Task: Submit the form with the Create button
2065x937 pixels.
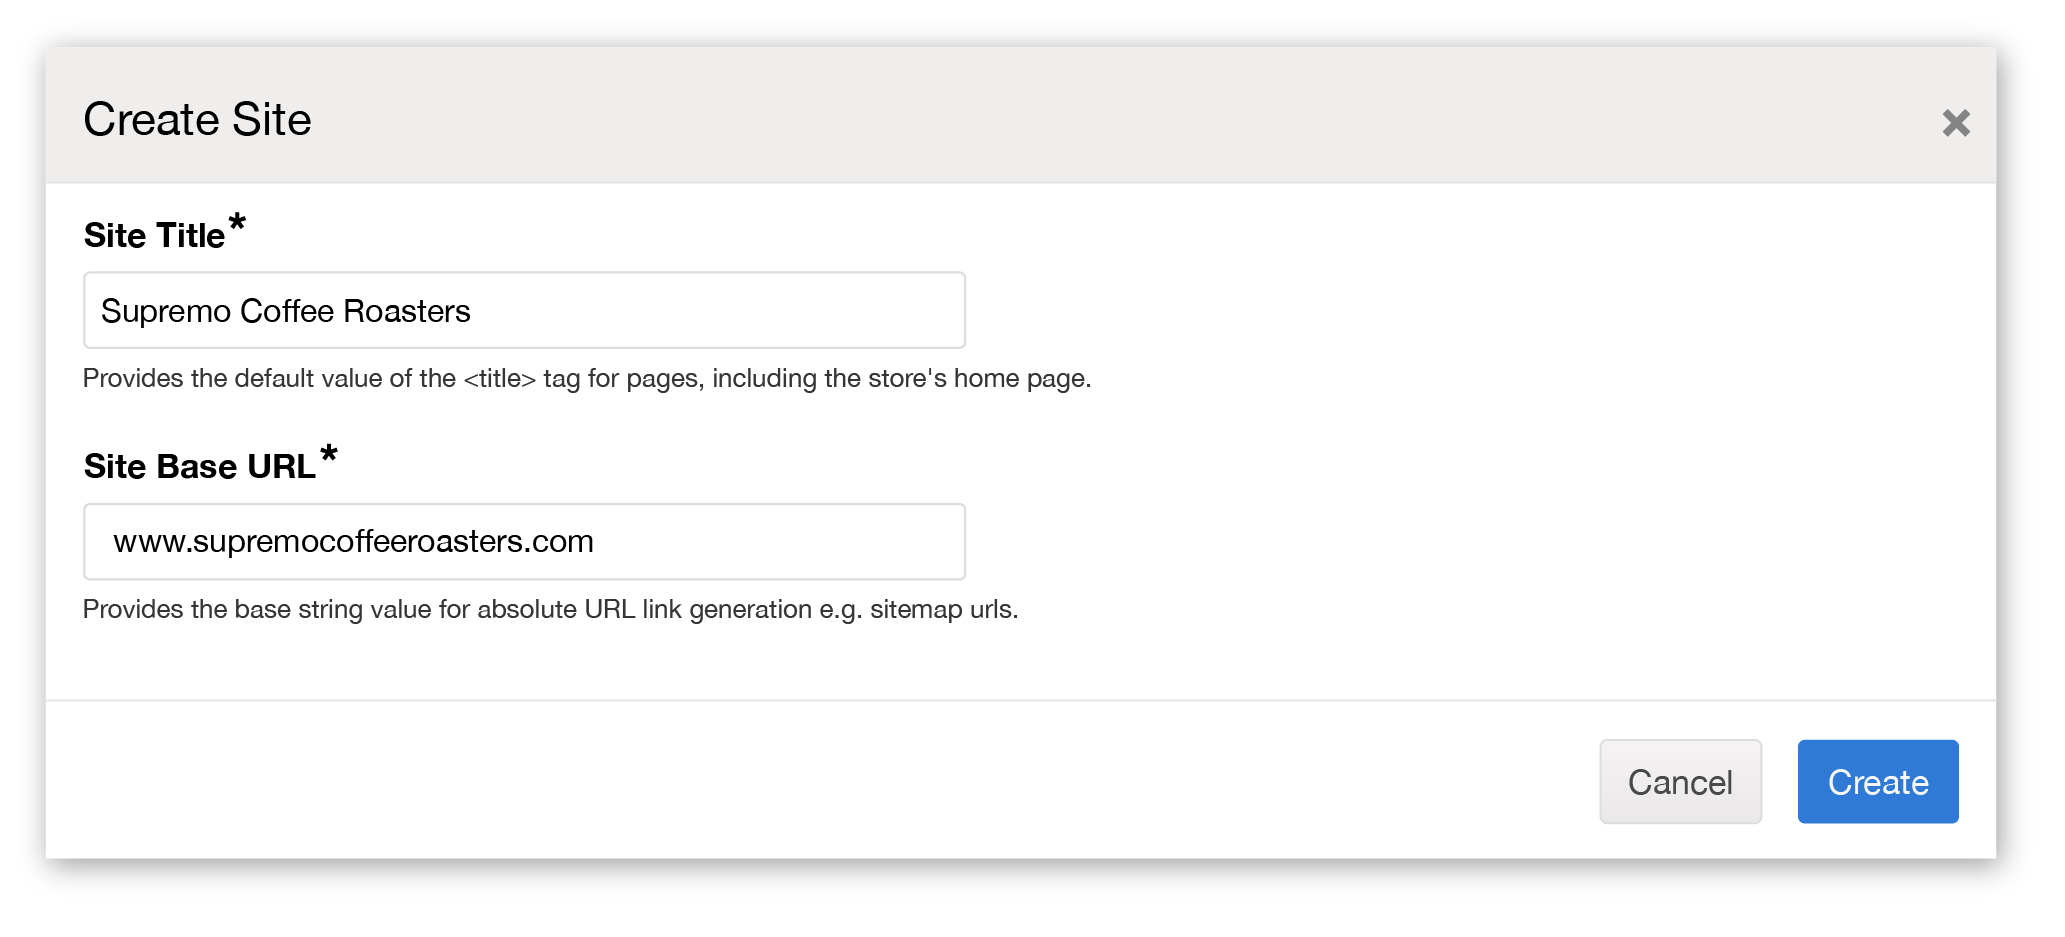Action: coord(1877,782)
